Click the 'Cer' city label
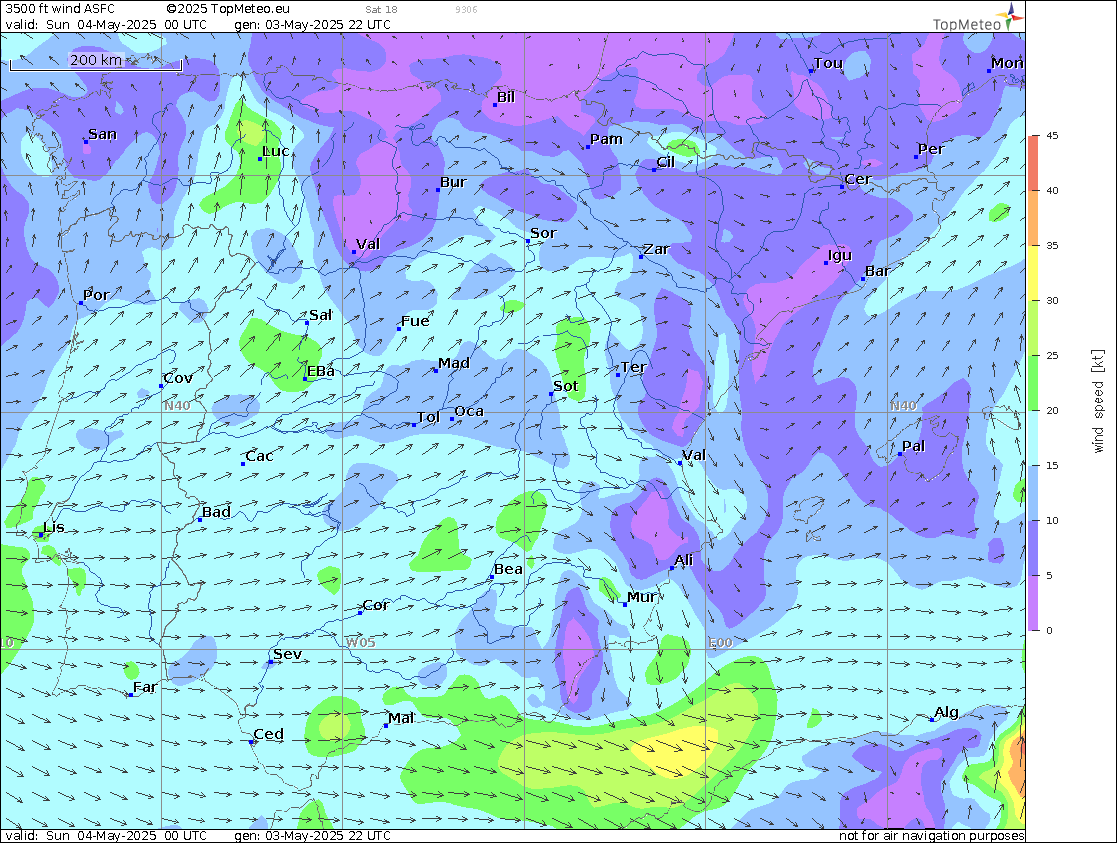 coord(858,180)
